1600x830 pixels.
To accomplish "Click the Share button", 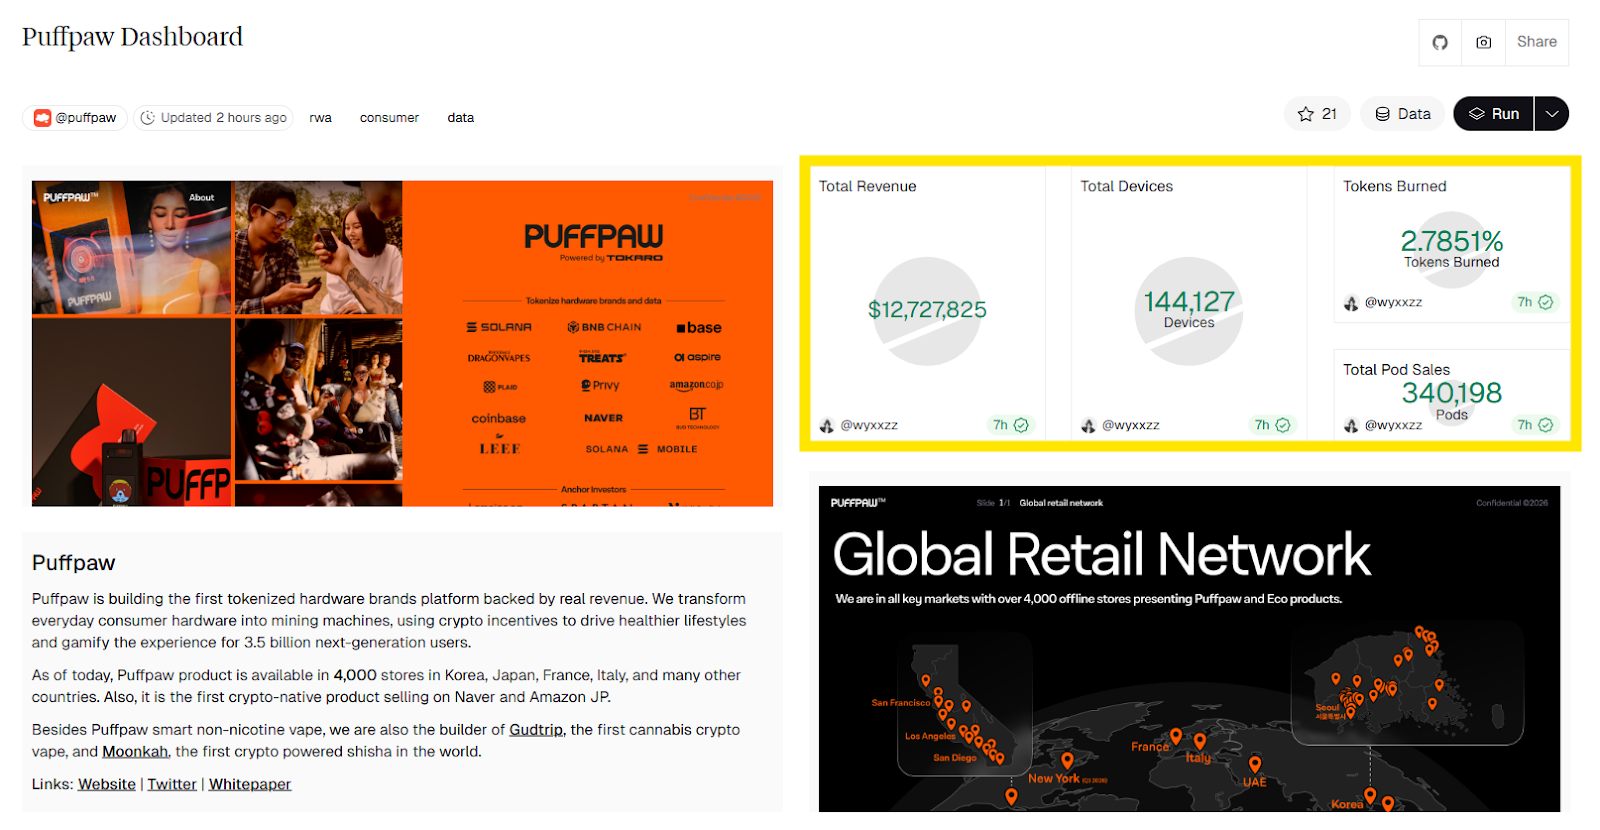I will tap(1536, 42).
